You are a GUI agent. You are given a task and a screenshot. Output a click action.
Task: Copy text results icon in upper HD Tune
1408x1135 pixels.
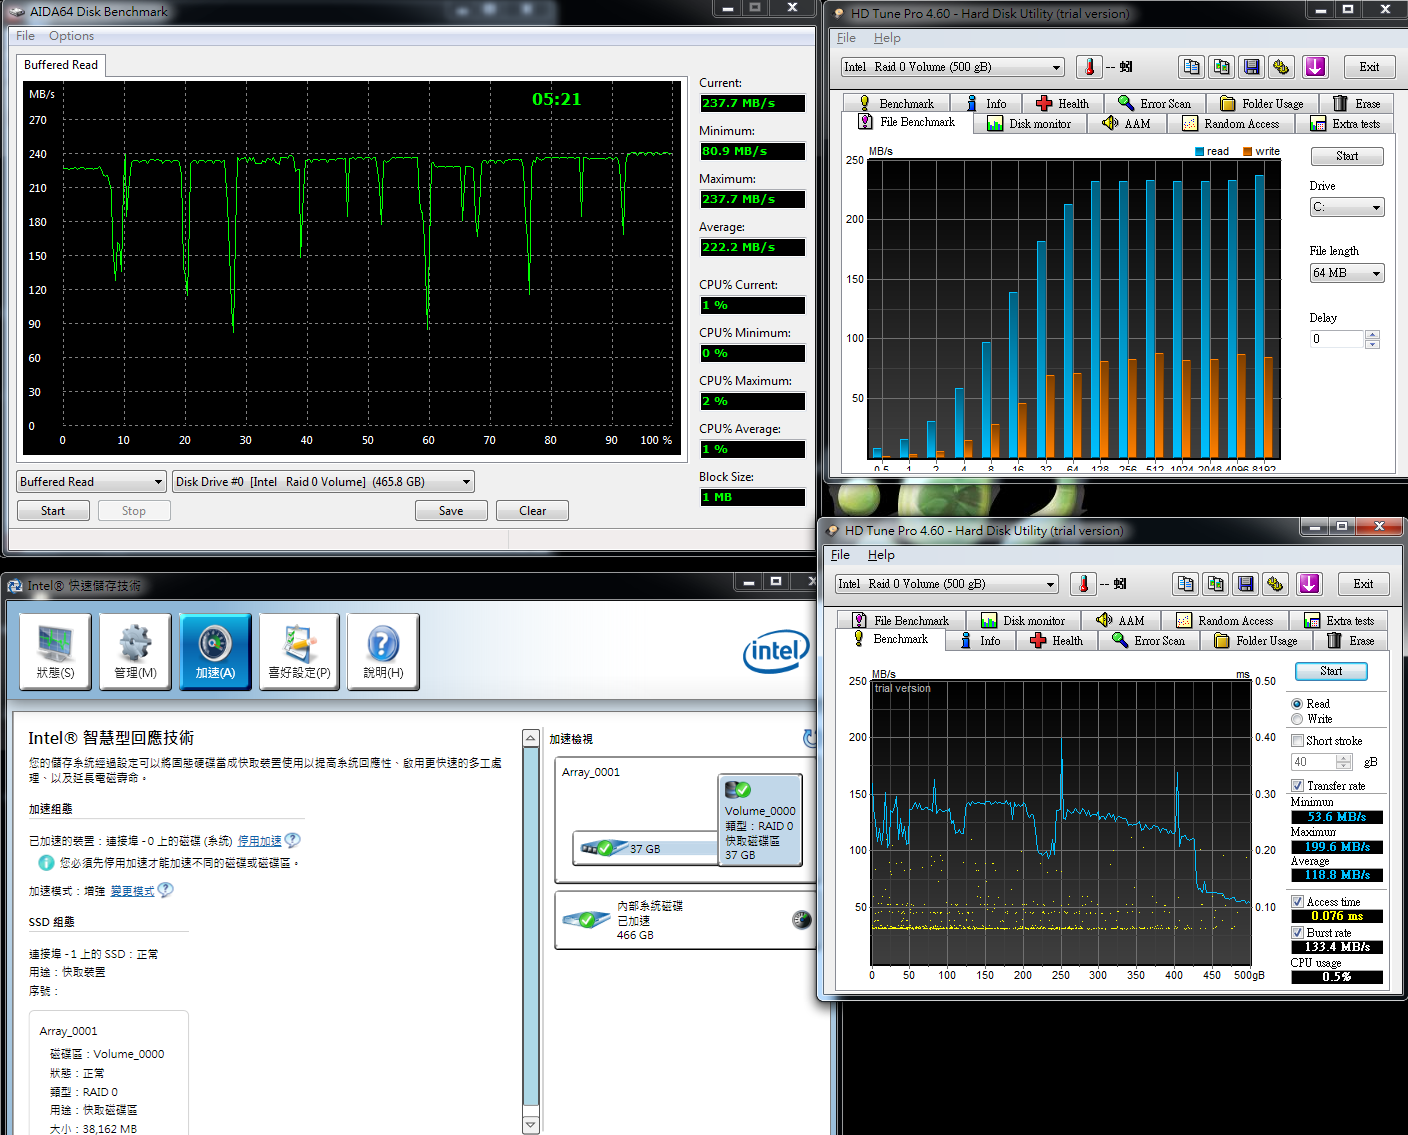[x=1191, y=67]
